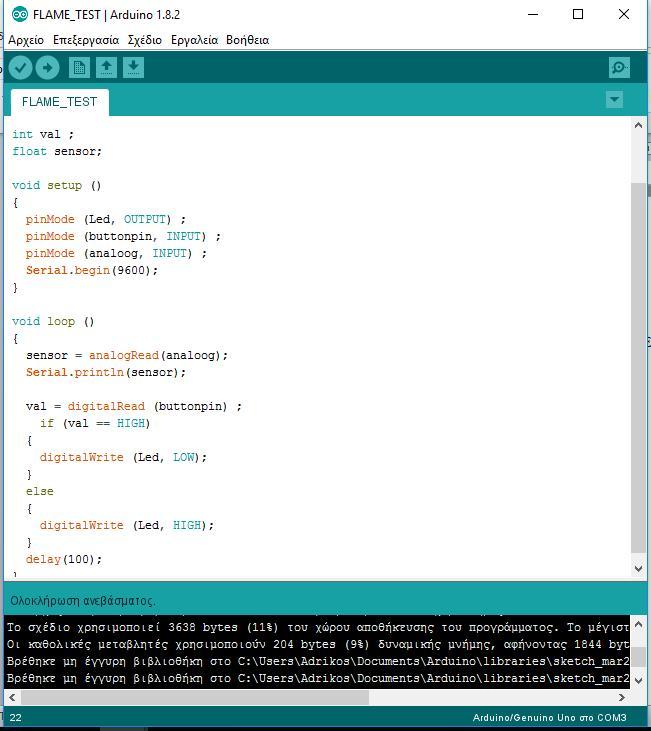Maximize the Arduino window
Image resolution: width=651 pixels, height=731 pixels.
click(x=578, y=14)
